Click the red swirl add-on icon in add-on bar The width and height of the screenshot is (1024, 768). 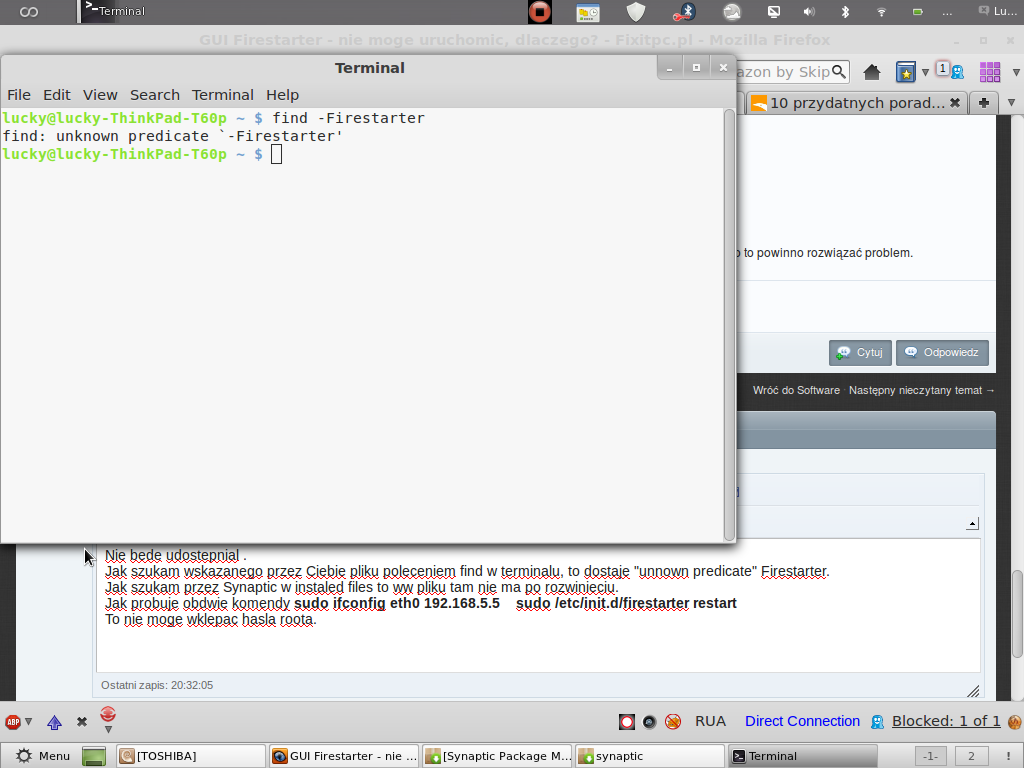point(108,714)
